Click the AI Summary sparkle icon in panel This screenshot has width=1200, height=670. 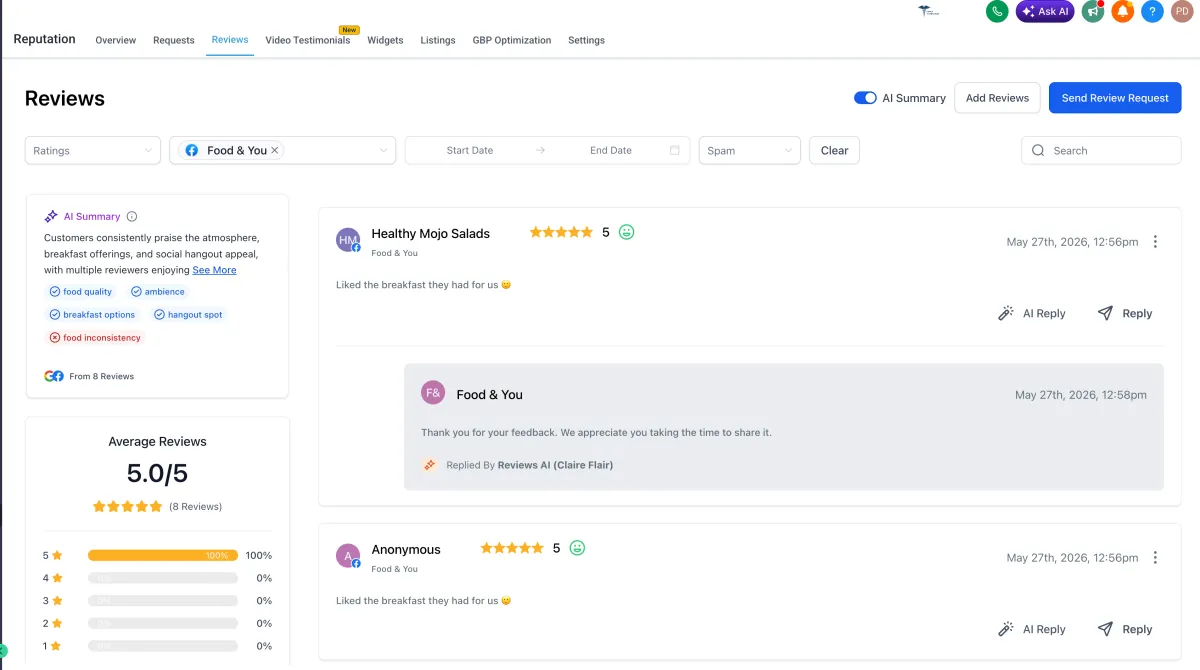click(51, 216)
